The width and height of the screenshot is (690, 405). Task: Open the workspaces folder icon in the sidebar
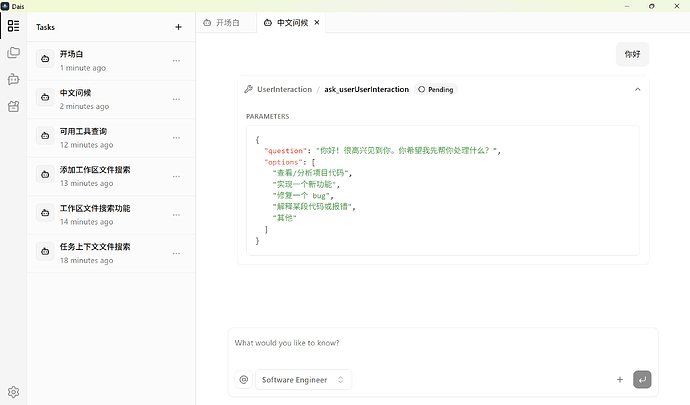pos(13,53)
